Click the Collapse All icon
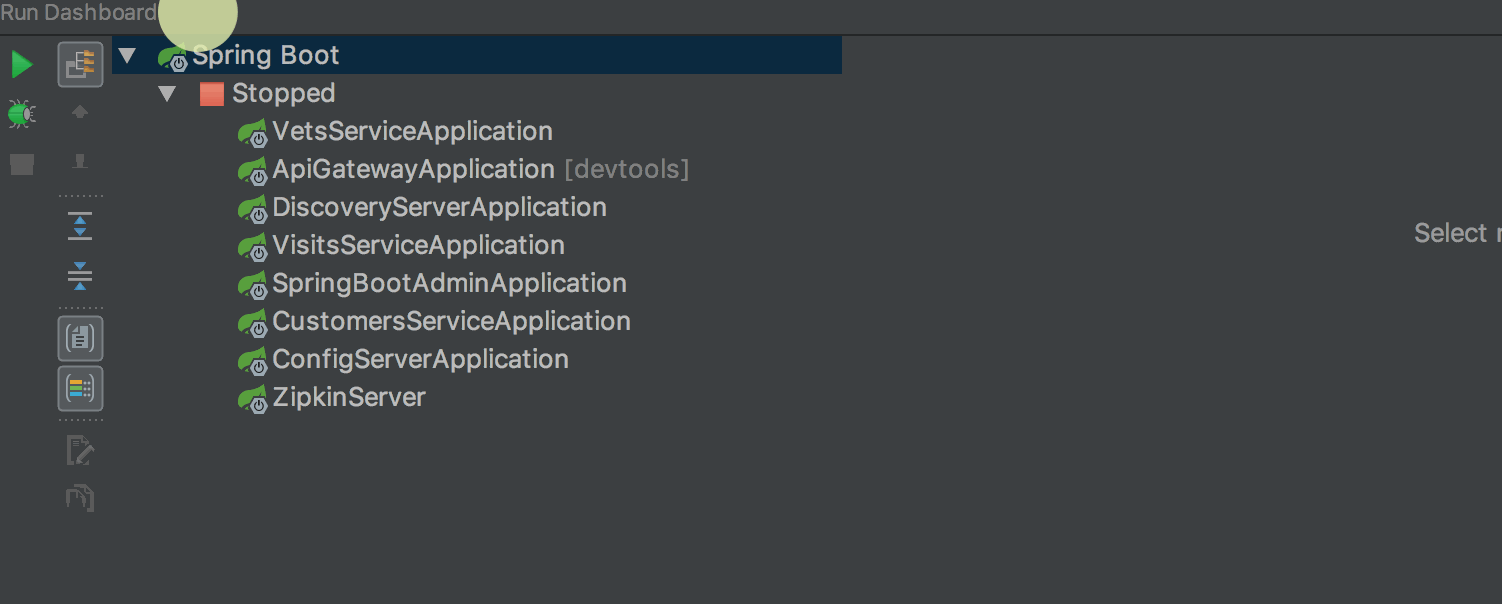Viewport: 1502px width, 604px height. pos(80,275)
